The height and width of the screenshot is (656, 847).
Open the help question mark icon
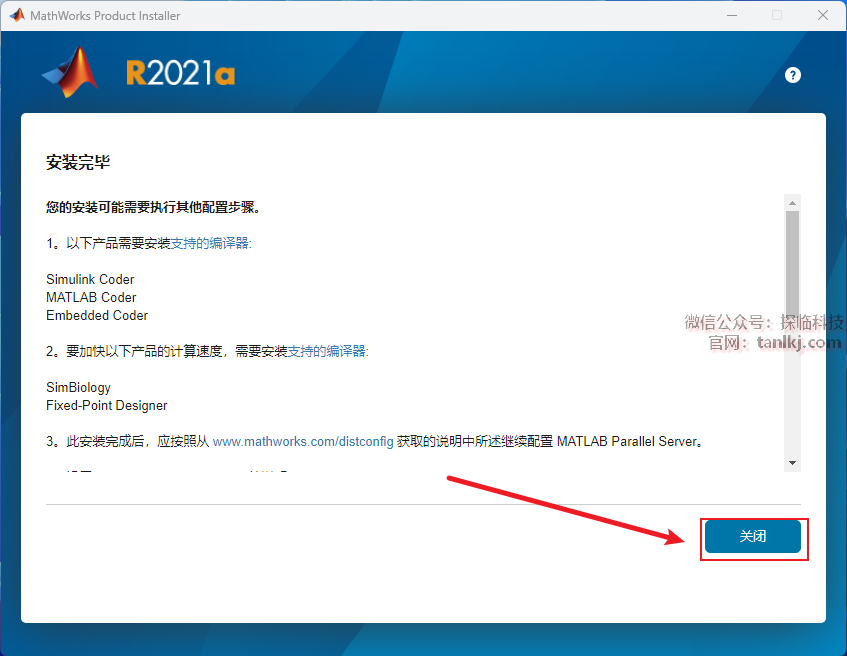pos(792,75)
